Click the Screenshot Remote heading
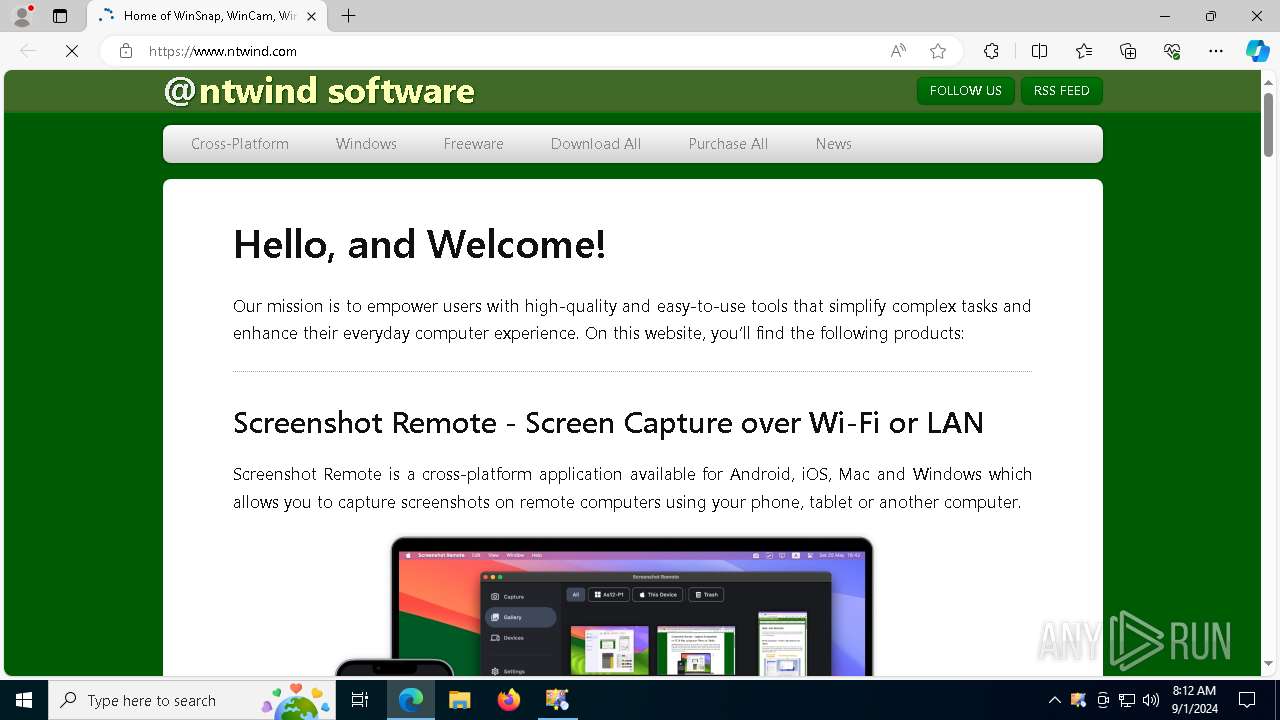The width and height of the screenshot is (1280, 720). pos(608,423)
